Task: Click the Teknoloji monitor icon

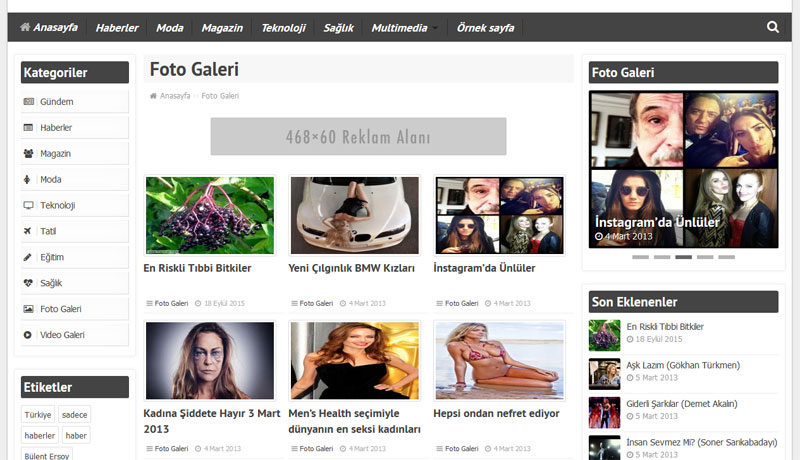Action: [x=29, y=205]
